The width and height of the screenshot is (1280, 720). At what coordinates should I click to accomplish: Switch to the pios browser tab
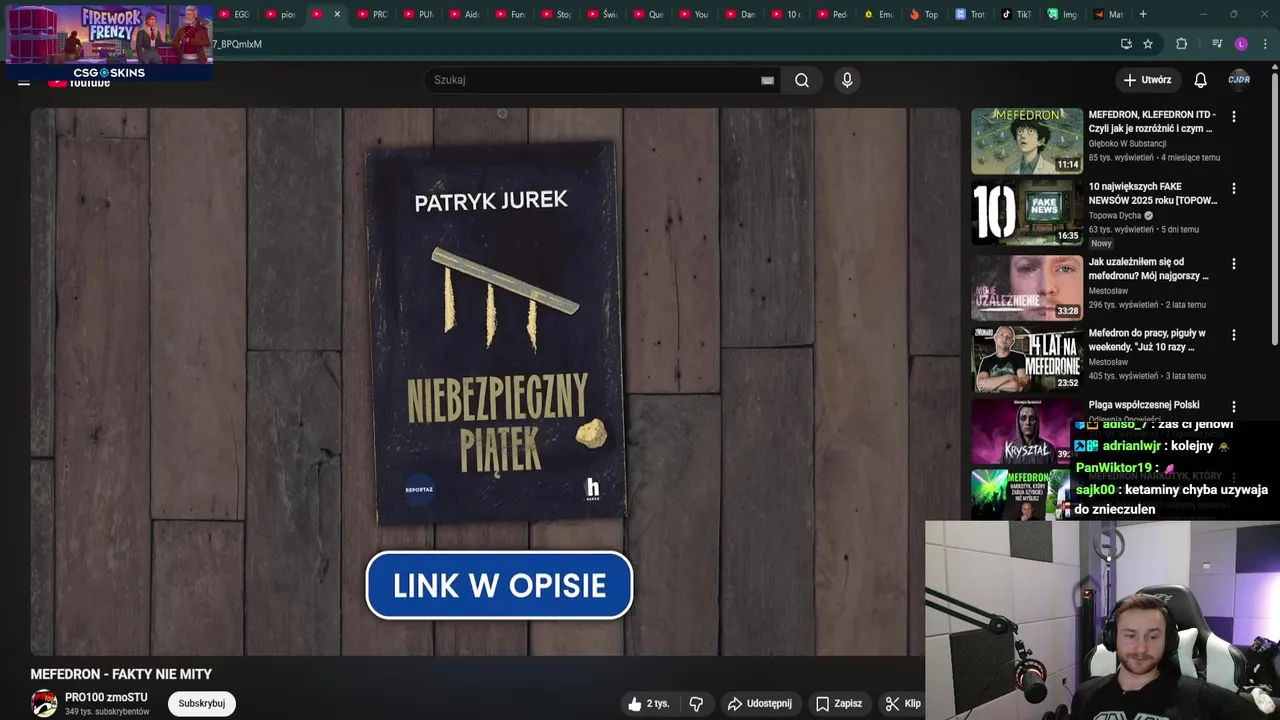click(280, 14)
